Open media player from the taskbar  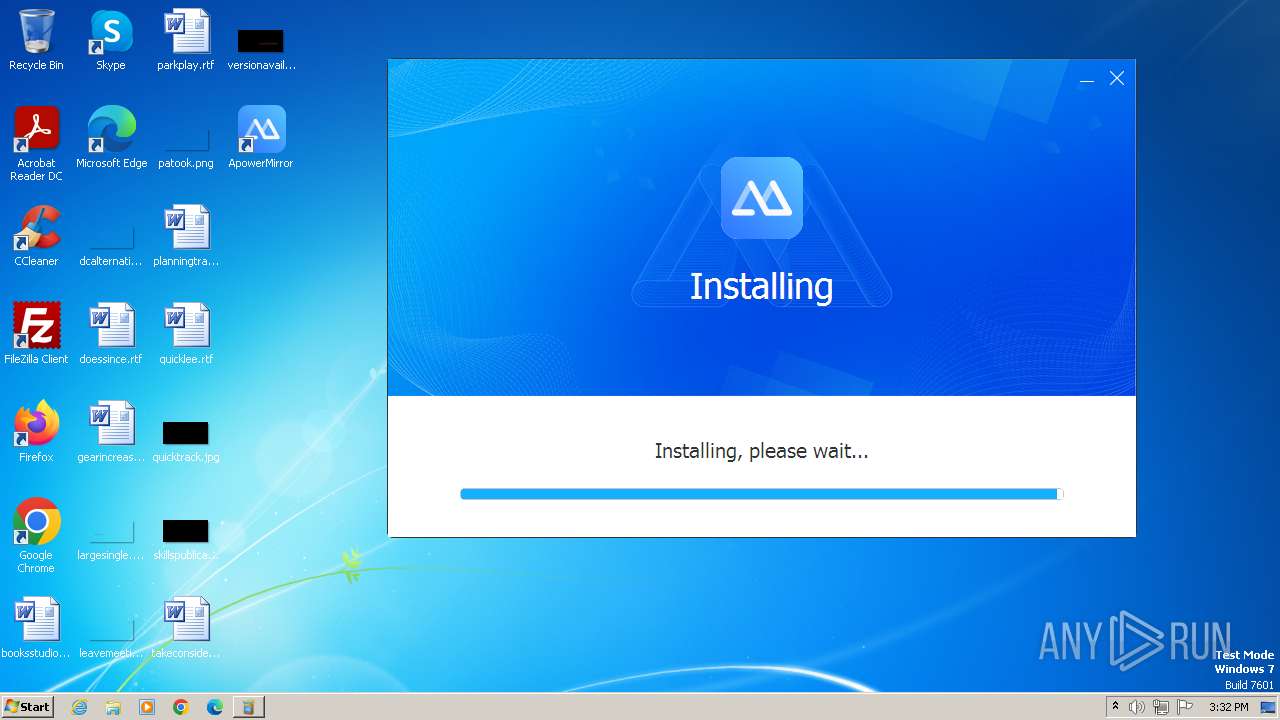coord(147,707)
